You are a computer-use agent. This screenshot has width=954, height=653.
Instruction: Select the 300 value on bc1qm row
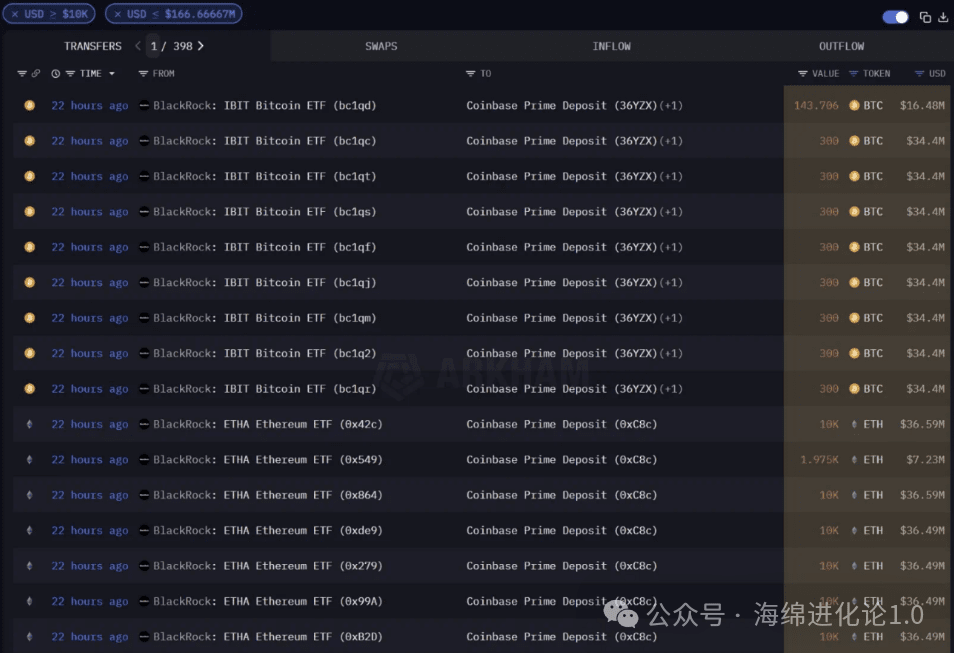pos(829,318)
